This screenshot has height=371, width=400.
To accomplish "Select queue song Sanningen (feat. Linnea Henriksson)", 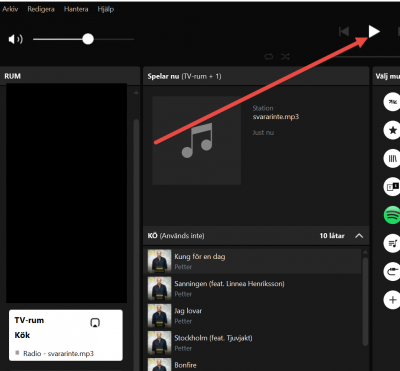I will [x=253, y=288].
